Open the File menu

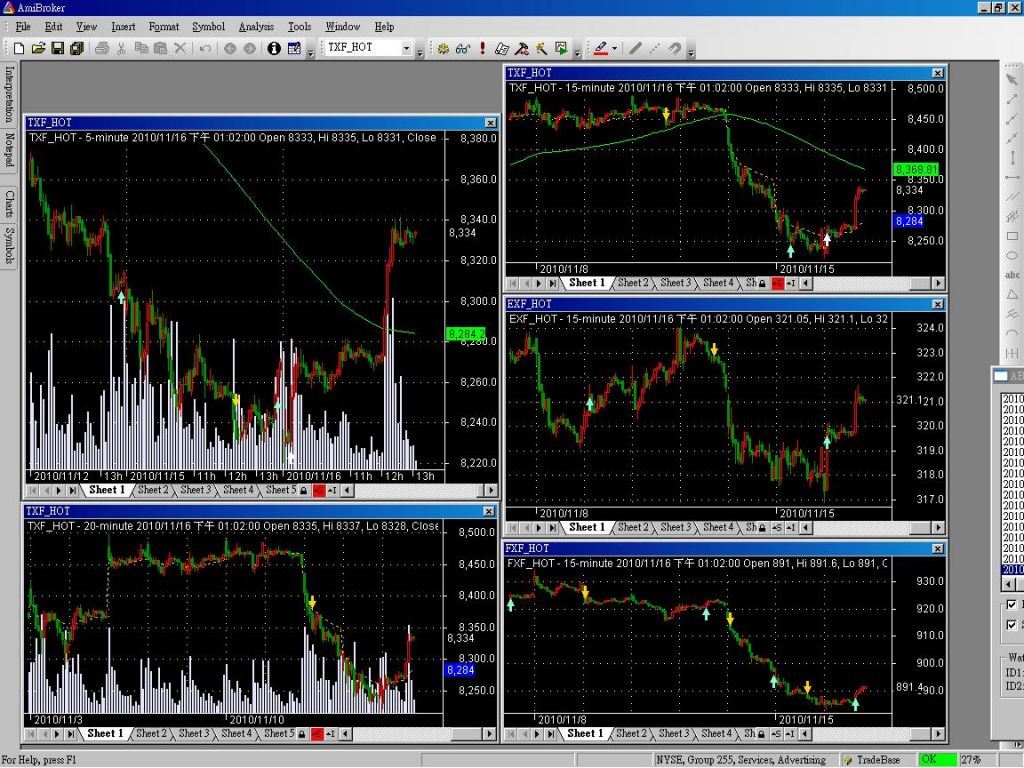click(x=23, y=27)
